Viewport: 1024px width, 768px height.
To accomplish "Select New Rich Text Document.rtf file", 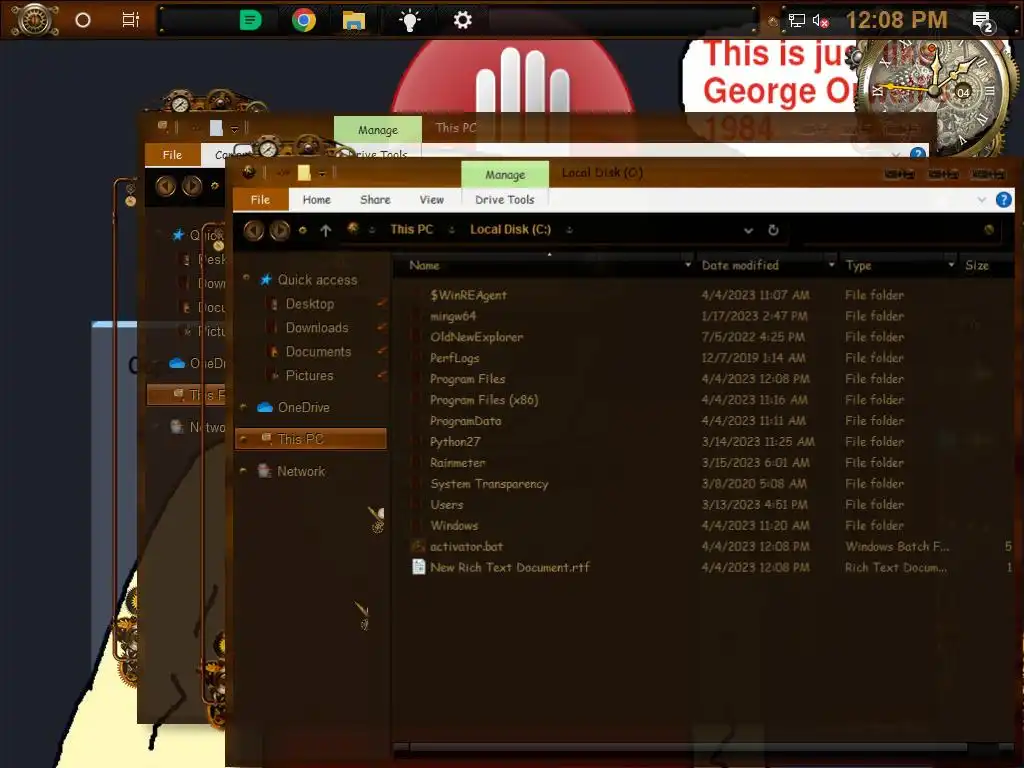I will pos(509,568).
